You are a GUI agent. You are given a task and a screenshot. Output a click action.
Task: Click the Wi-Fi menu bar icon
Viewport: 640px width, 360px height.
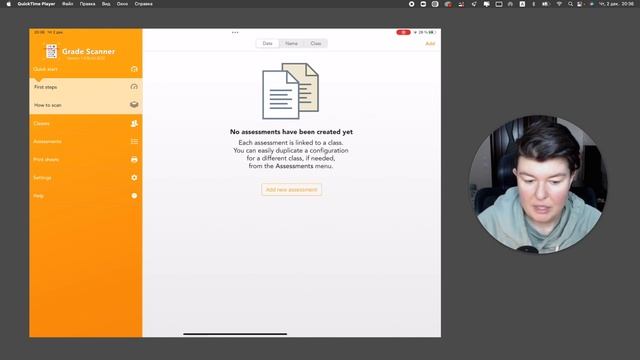pos(559,4)
